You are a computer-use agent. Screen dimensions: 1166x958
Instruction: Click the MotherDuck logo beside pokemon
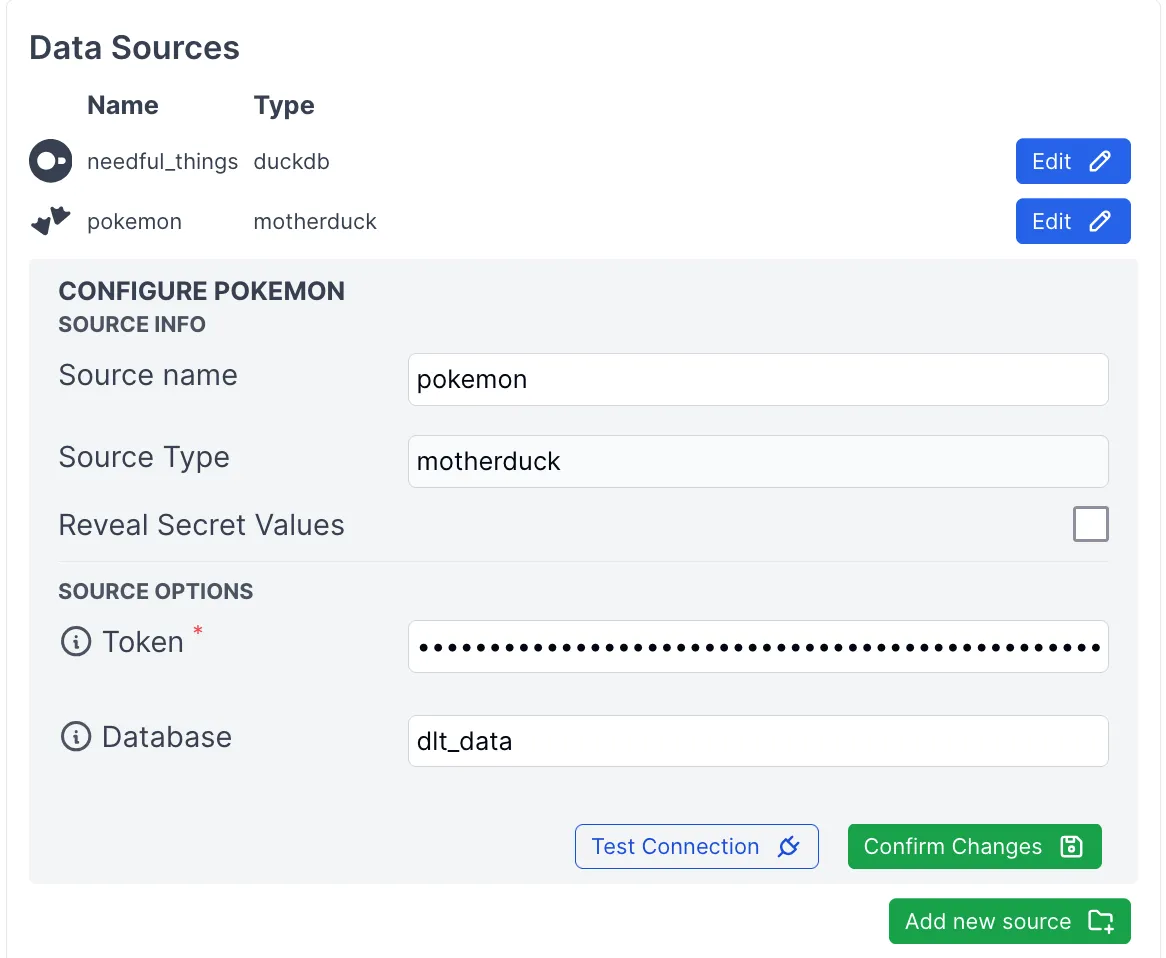(x=51, y=221)
